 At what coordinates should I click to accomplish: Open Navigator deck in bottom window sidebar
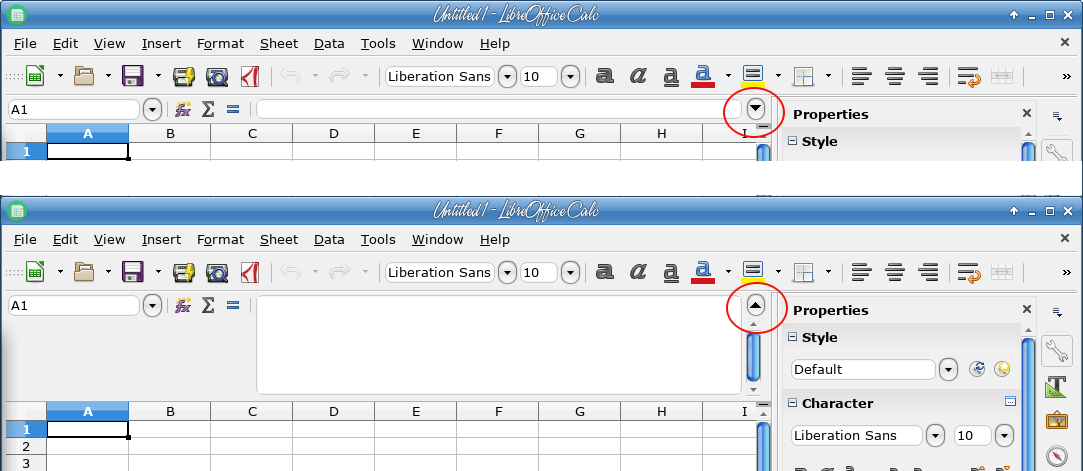(x=1057, y=456)
